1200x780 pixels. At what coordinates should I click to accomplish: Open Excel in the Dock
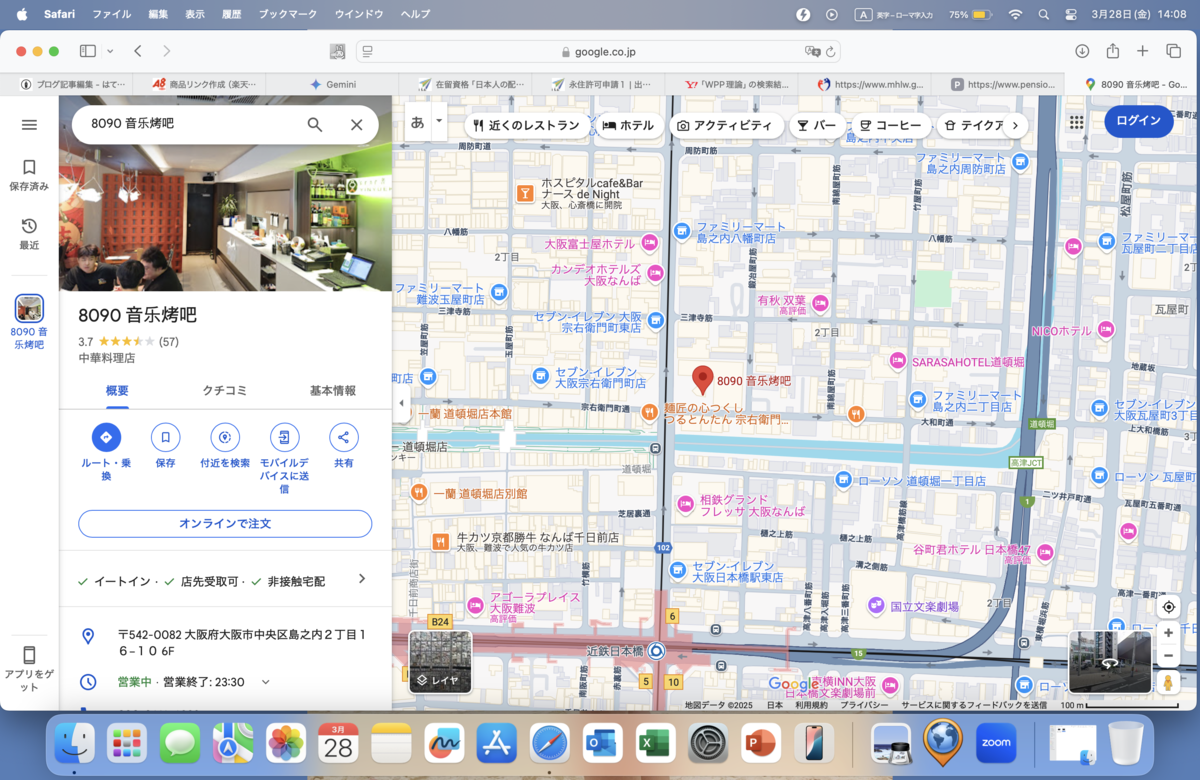point(654,743)
